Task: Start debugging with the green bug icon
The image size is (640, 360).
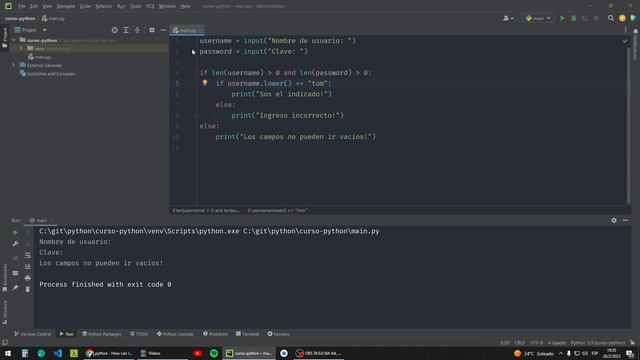Action: 573,18
